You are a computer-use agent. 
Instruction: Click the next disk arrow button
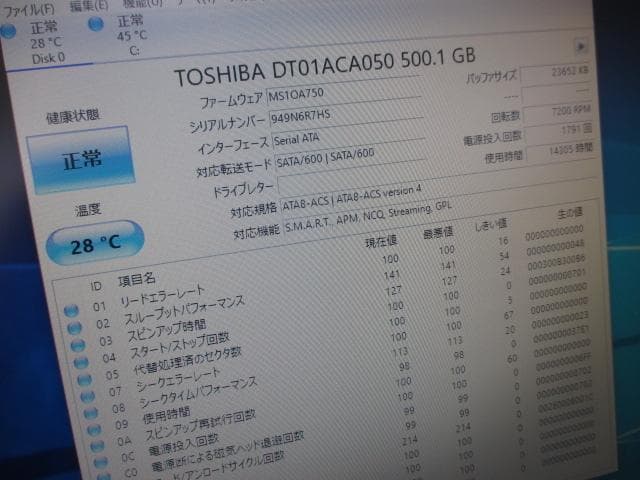(x=581, y=46)
